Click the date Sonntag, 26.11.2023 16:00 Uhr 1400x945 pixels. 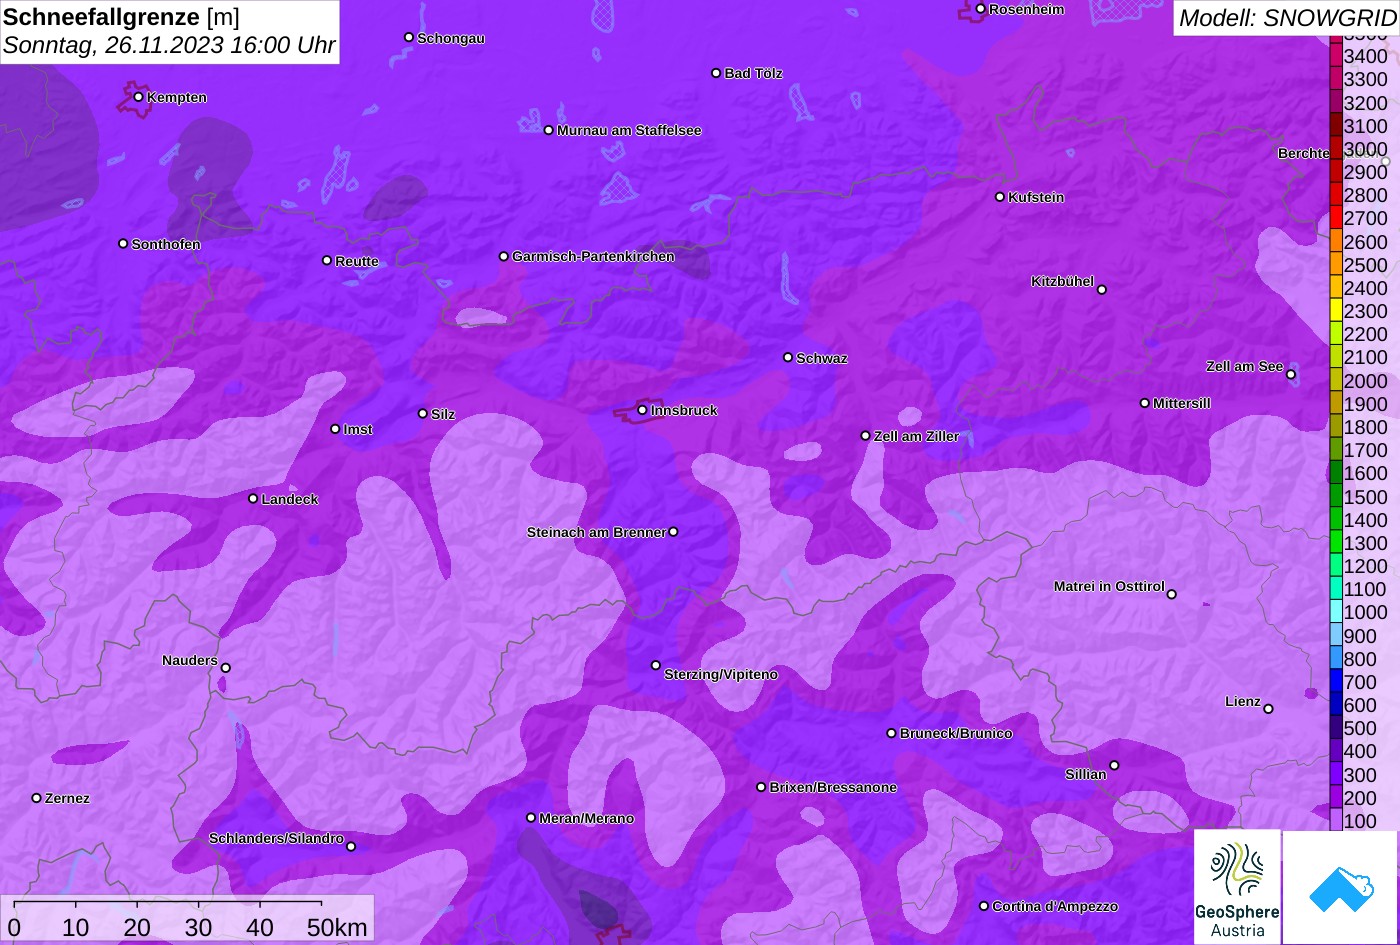pos(169,45)
